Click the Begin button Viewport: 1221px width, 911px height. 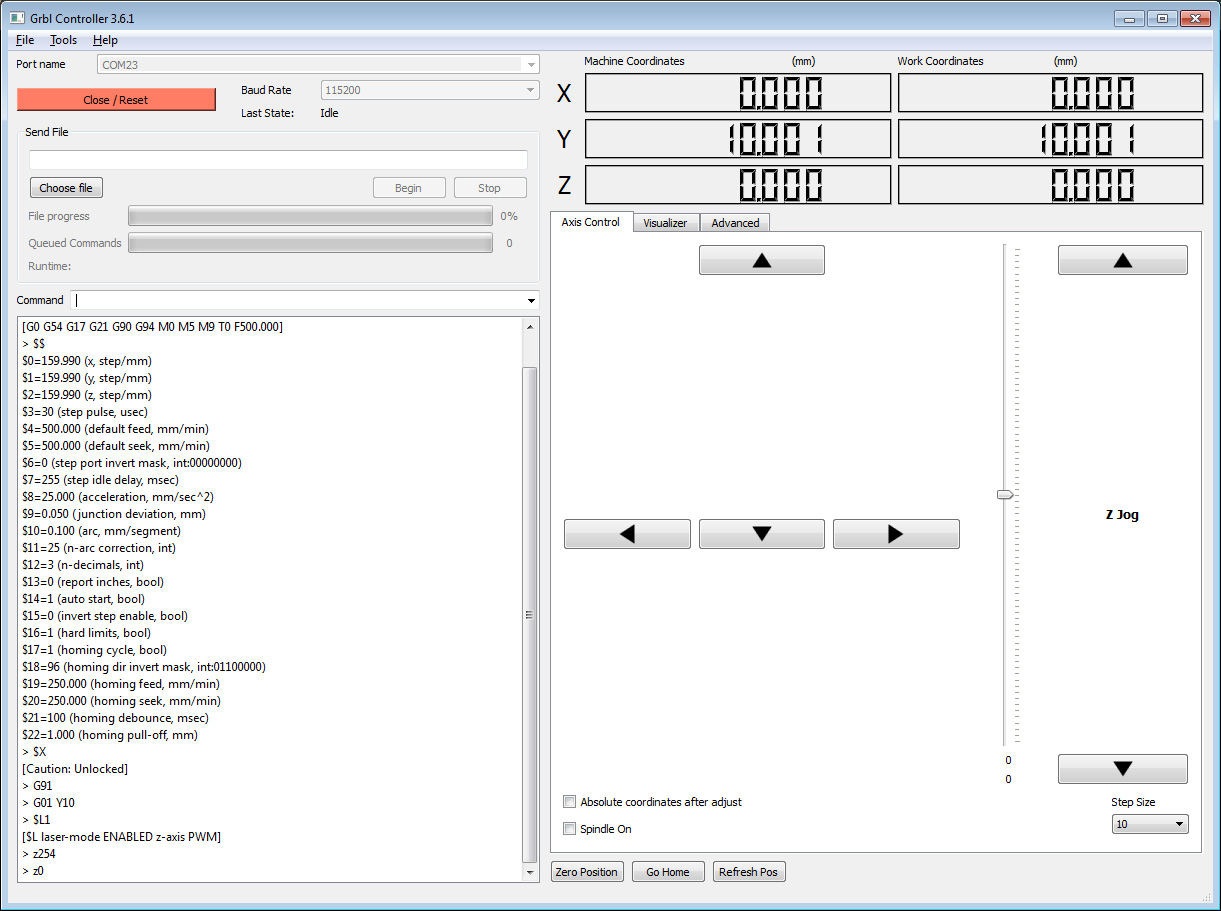click(x=408, y=188)
